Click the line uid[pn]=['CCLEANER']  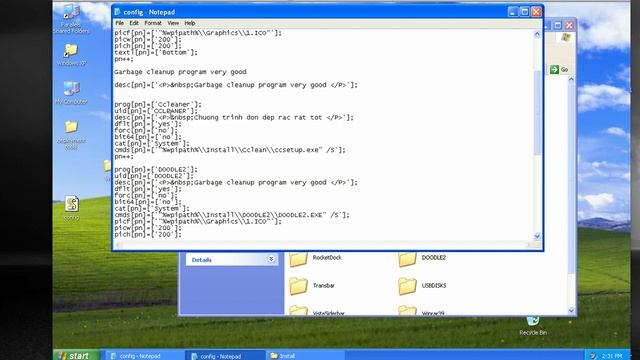point(156,111)
